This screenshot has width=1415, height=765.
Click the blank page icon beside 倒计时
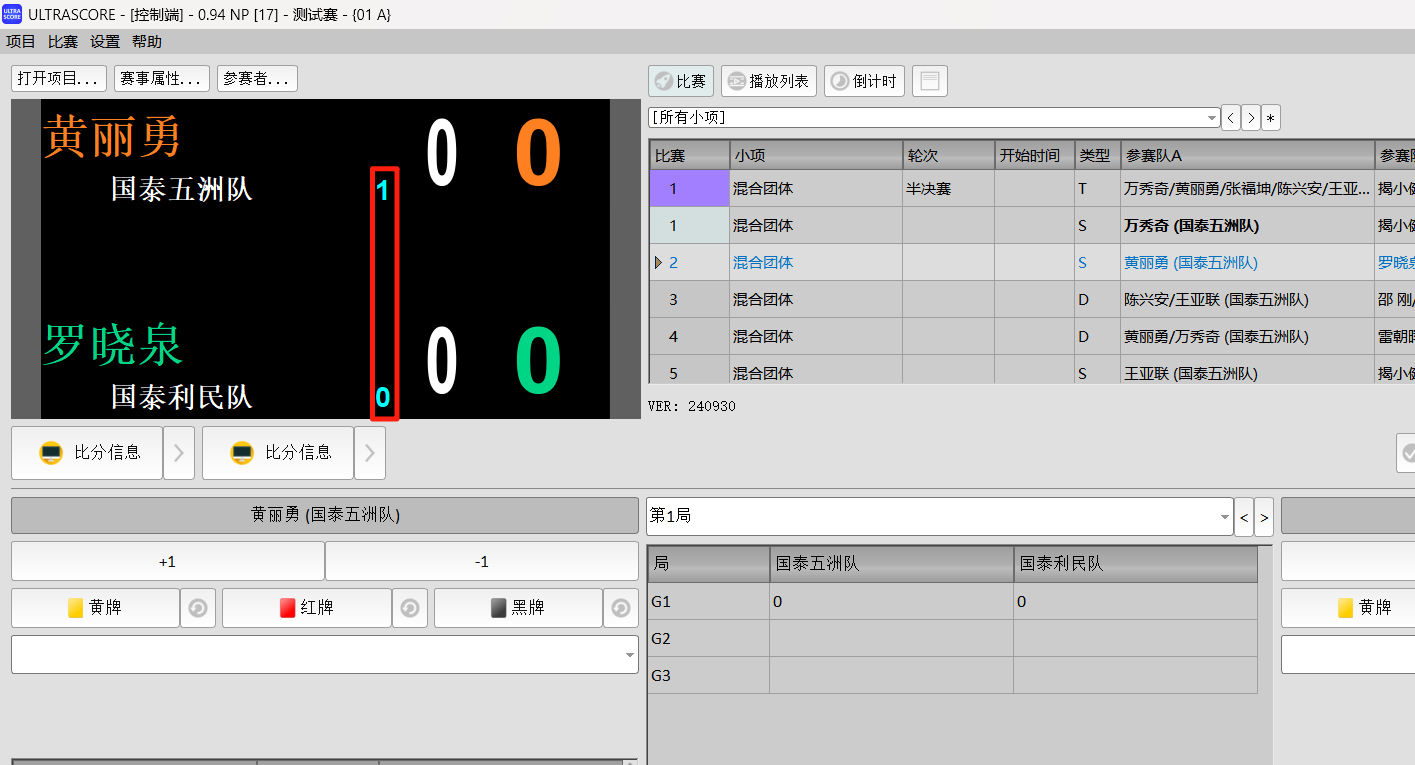pos(929,81)
